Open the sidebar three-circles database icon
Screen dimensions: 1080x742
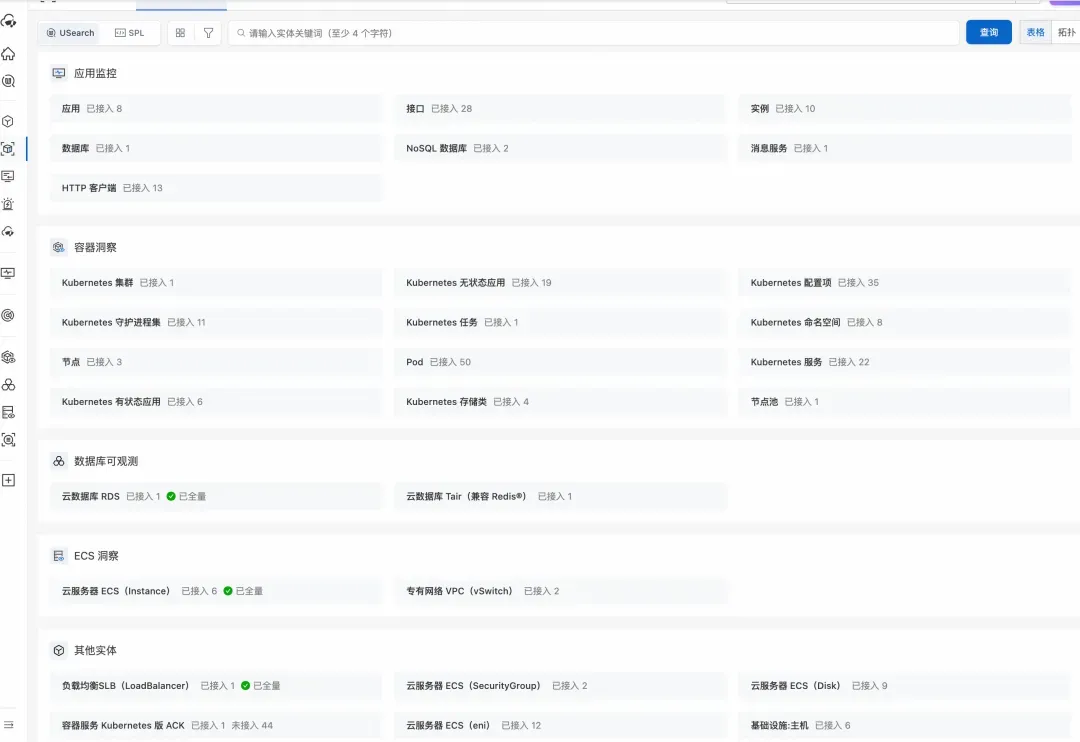click(x=8, y=384)
